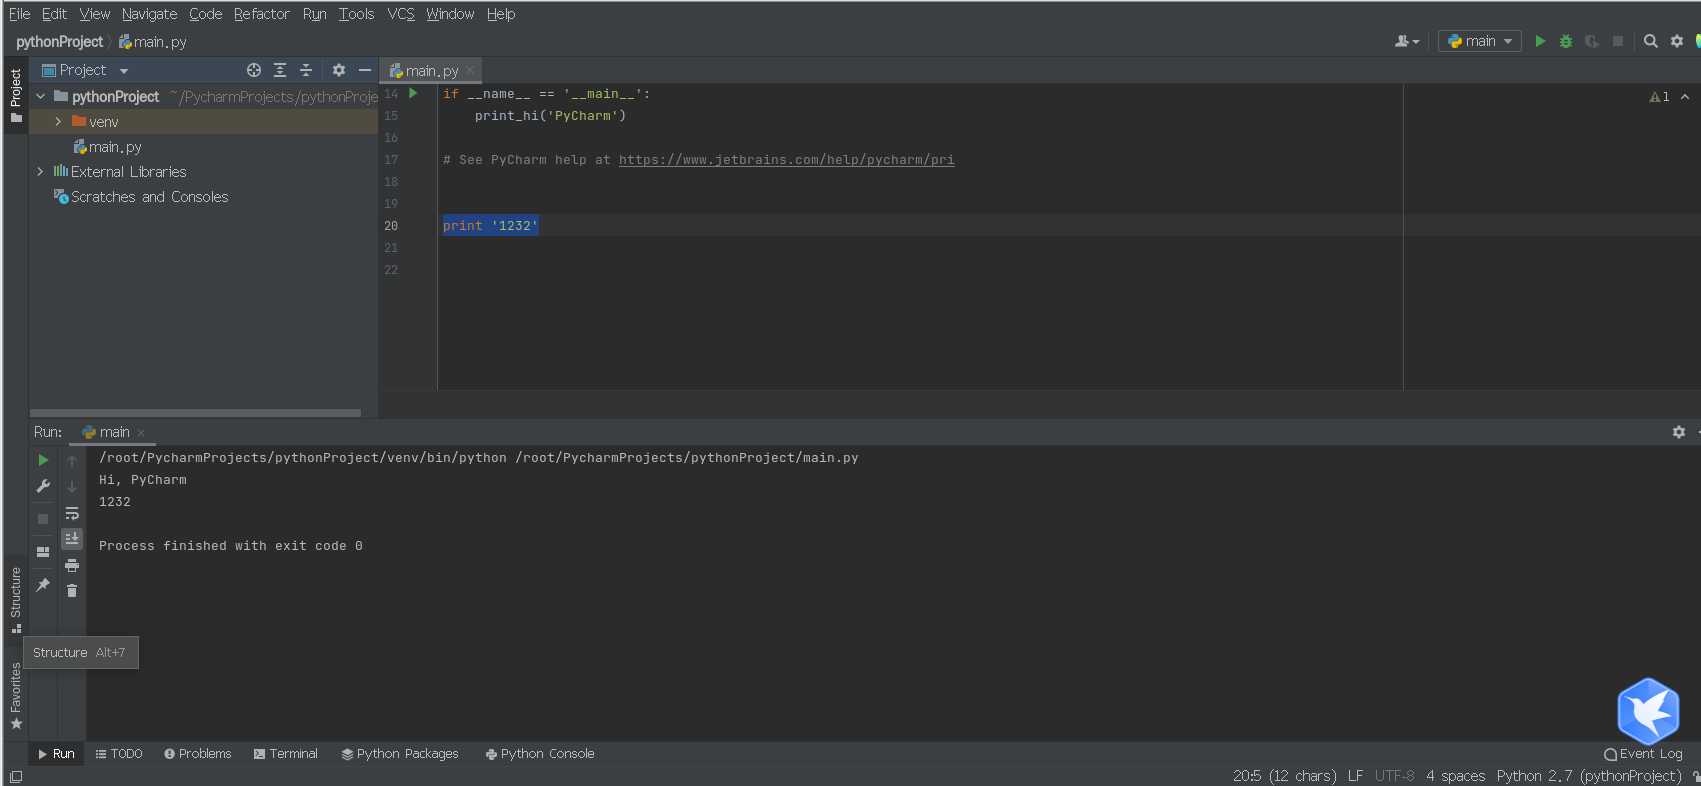Click the locate opened file target icon

click(x=254, y=70)
